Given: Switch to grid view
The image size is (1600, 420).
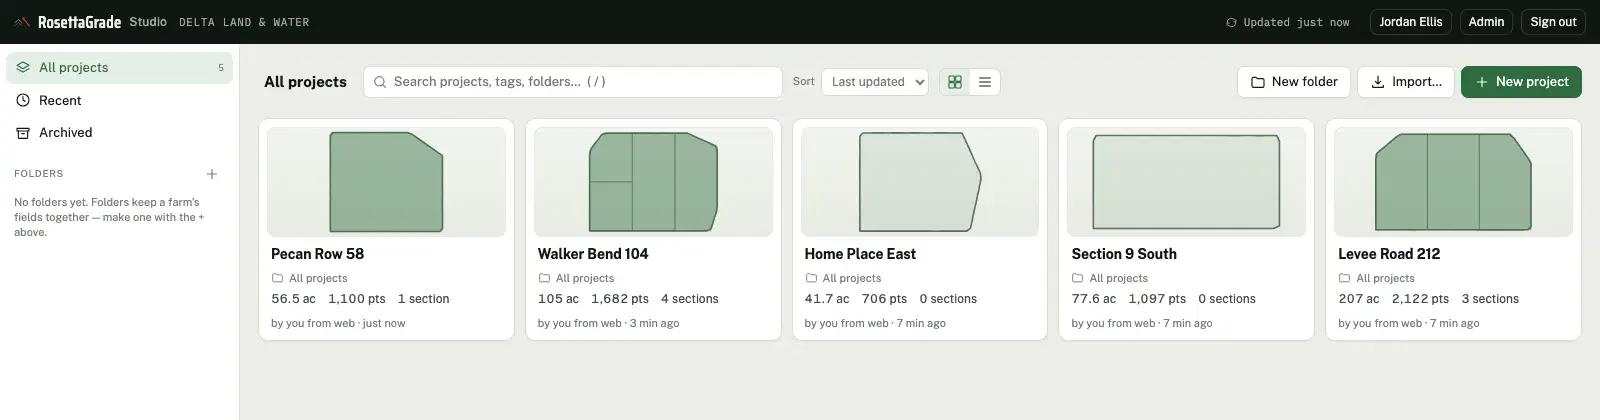Looking at the screenshot, I should [955, 82].
